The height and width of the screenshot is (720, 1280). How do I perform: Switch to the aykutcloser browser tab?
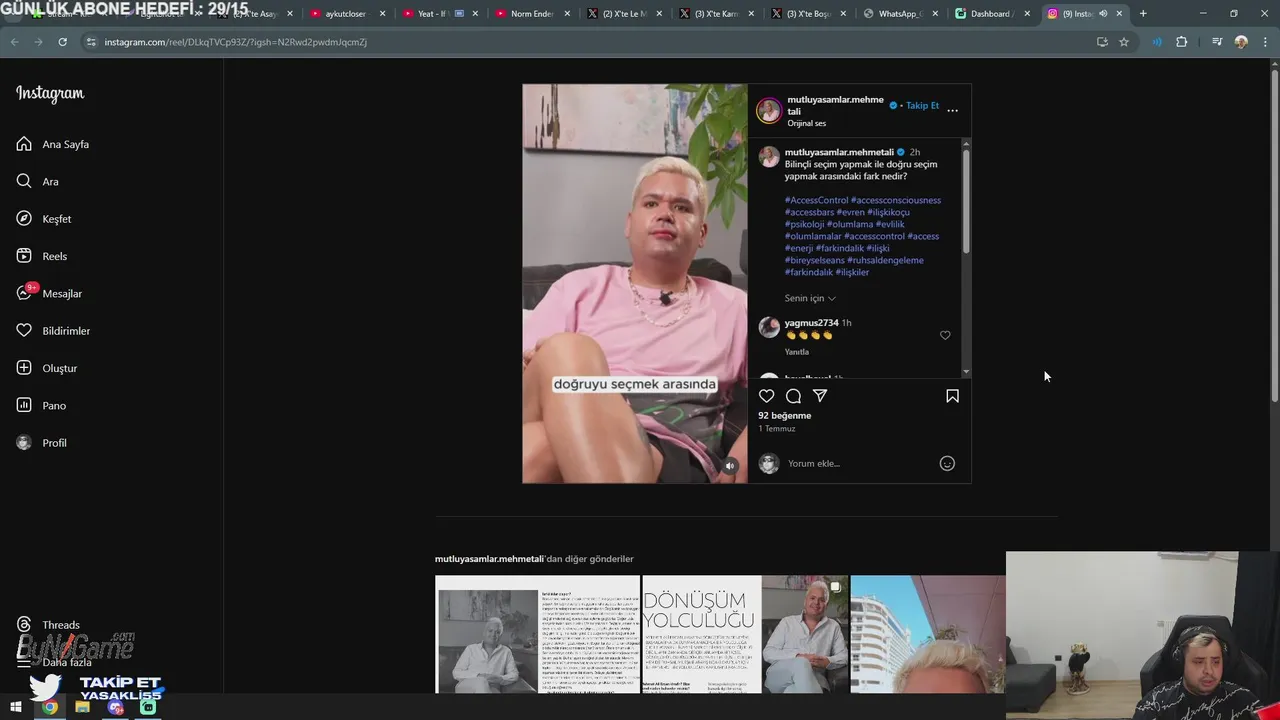point(346,14)
